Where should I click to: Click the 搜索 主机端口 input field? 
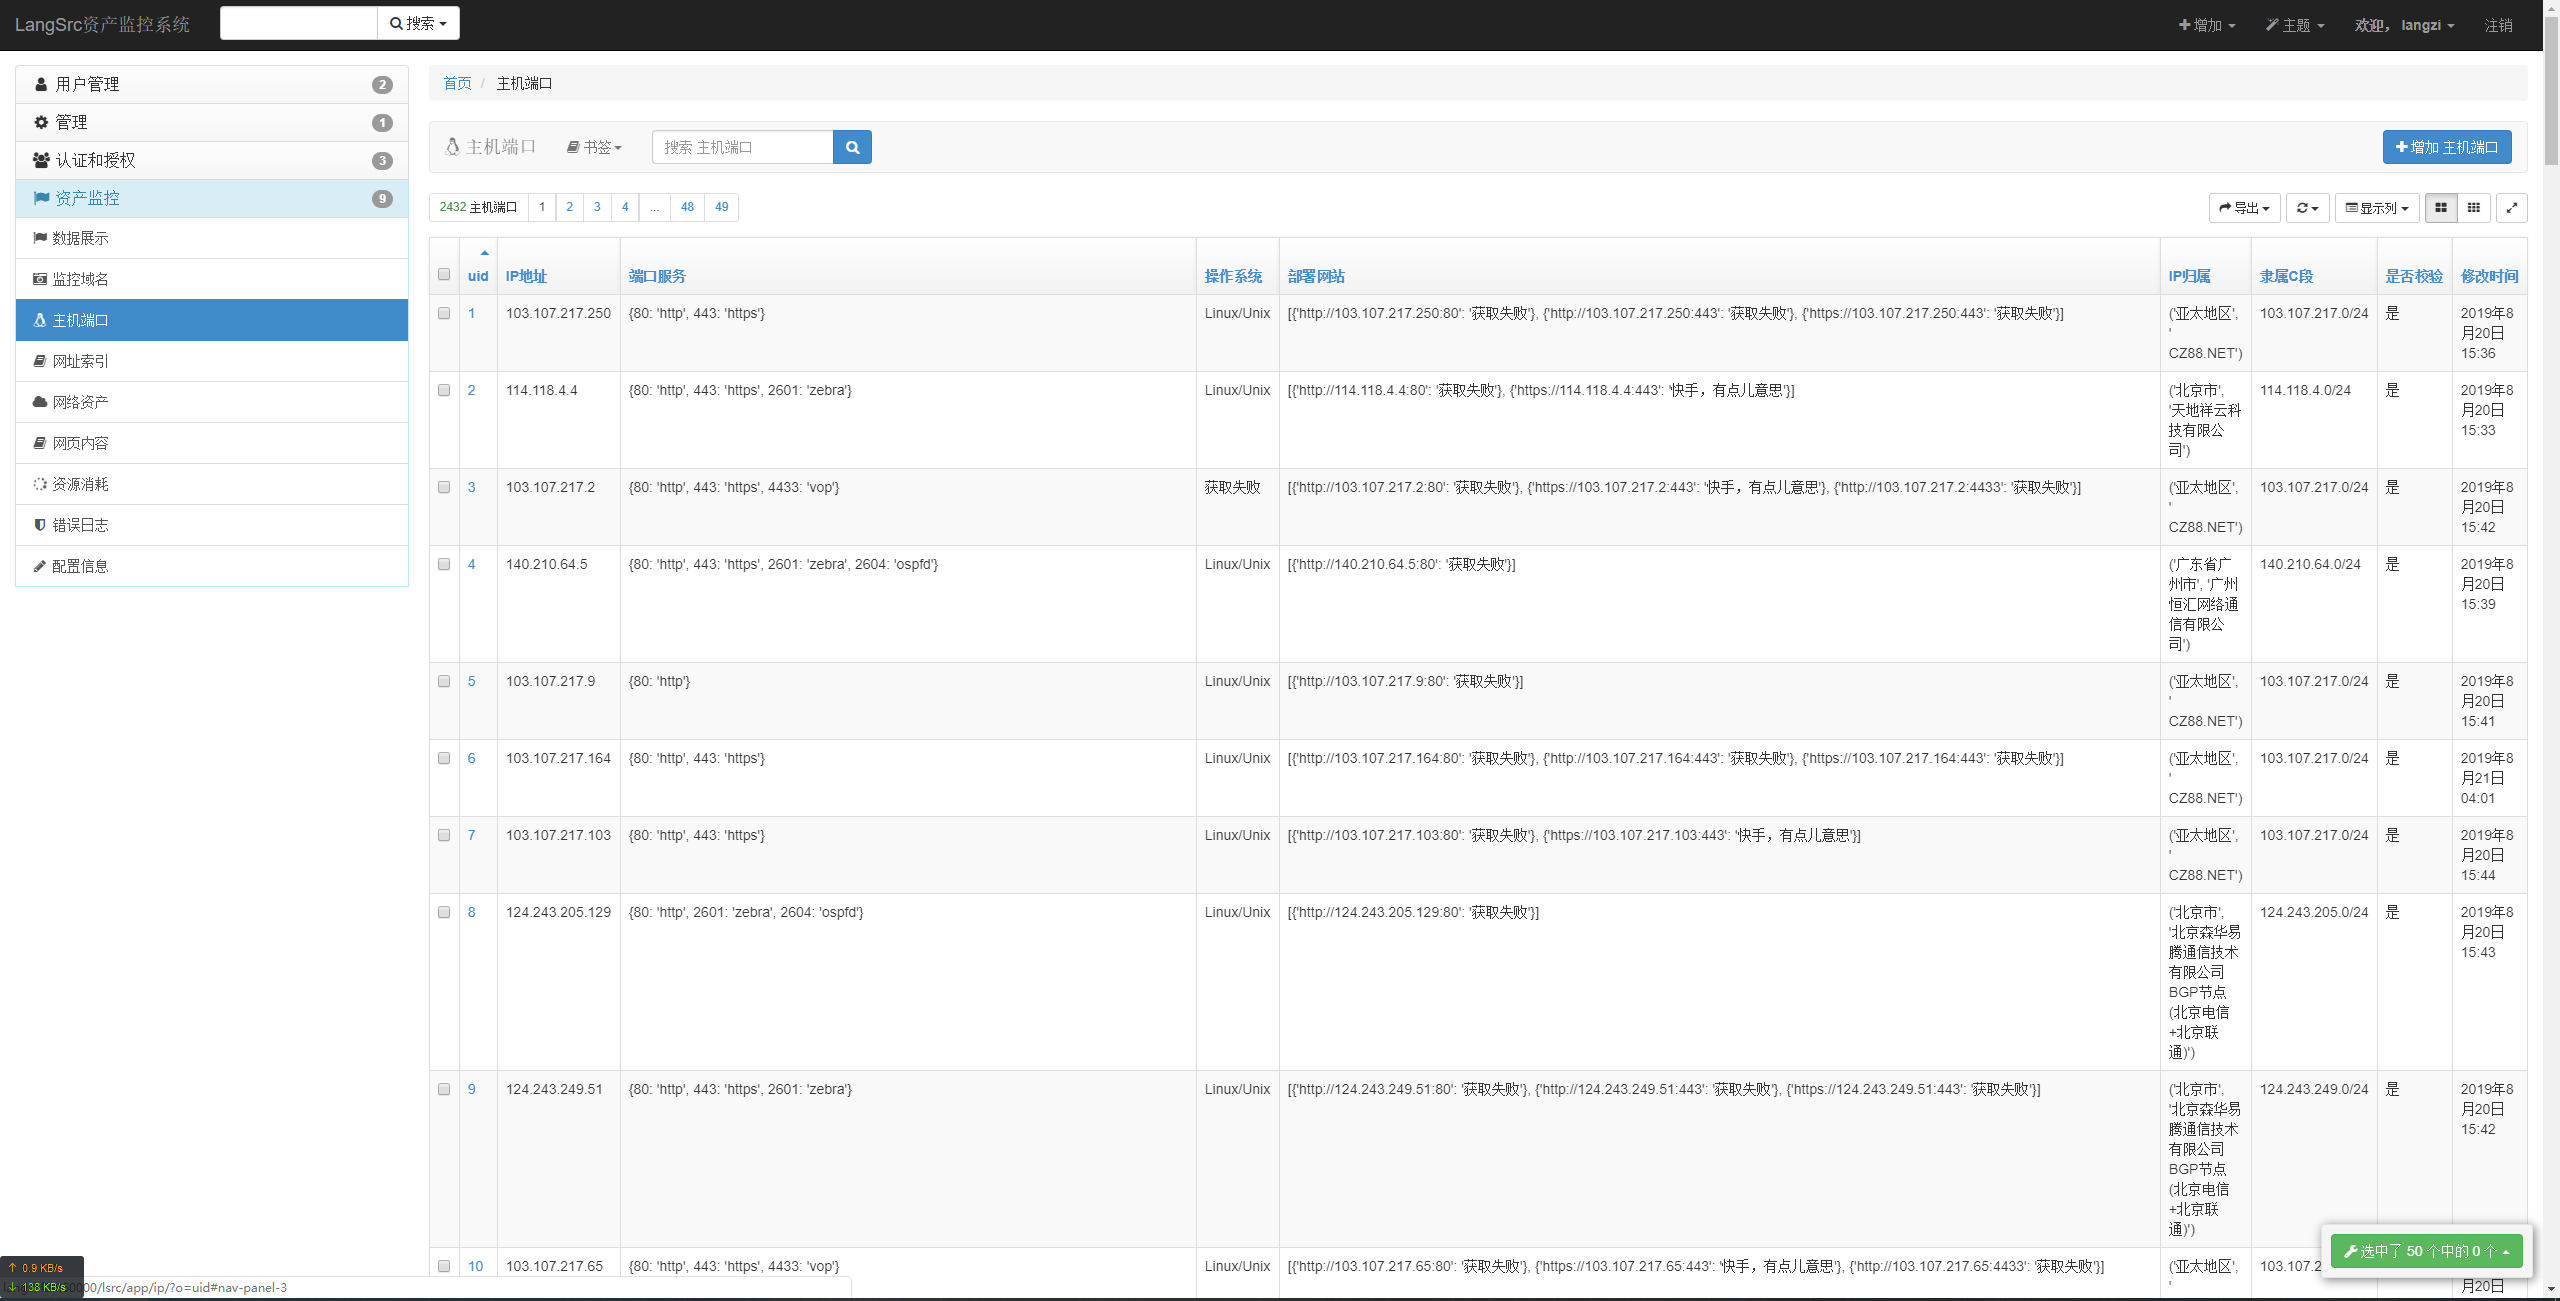click(x=742, y=147)
